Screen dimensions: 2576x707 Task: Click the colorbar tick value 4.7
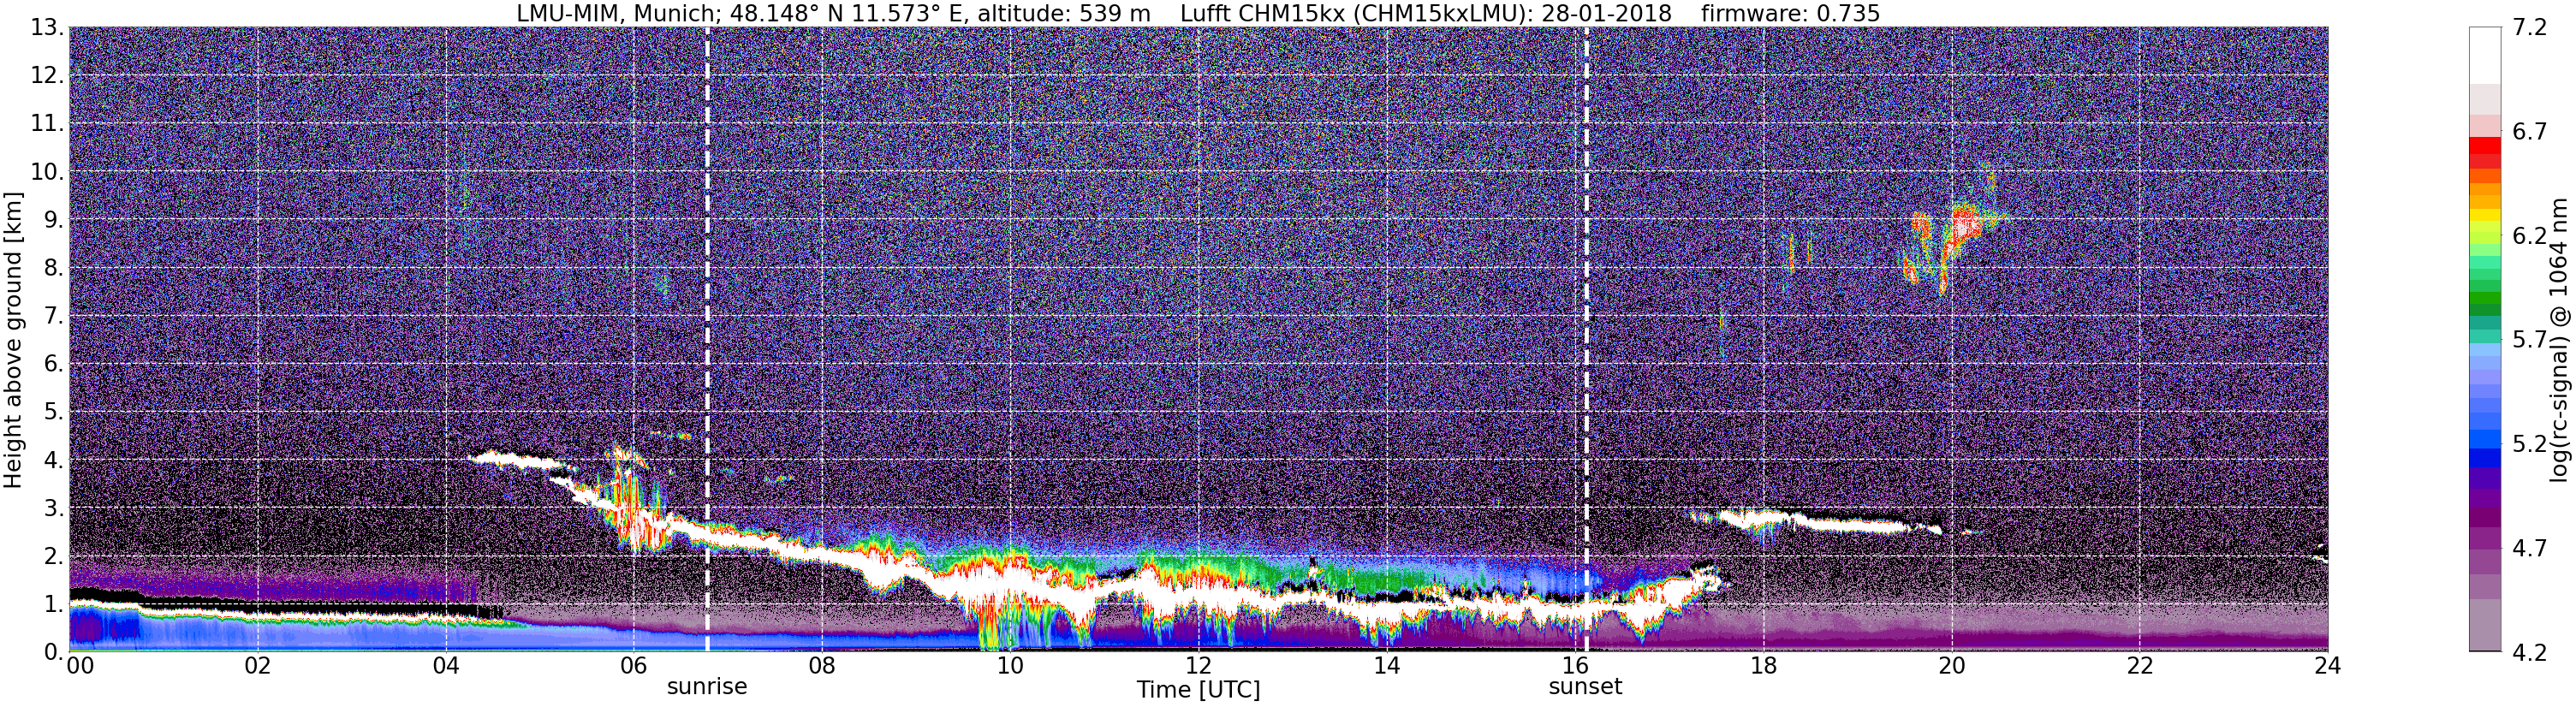pyautogui.click(x=2529, y=548)
